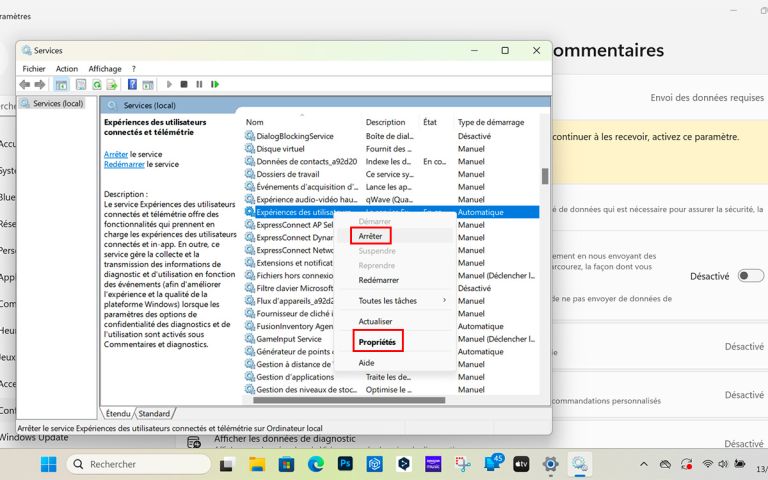Click the Arrêter le service link
768x480 pixels.
click(x=116, y=154)
